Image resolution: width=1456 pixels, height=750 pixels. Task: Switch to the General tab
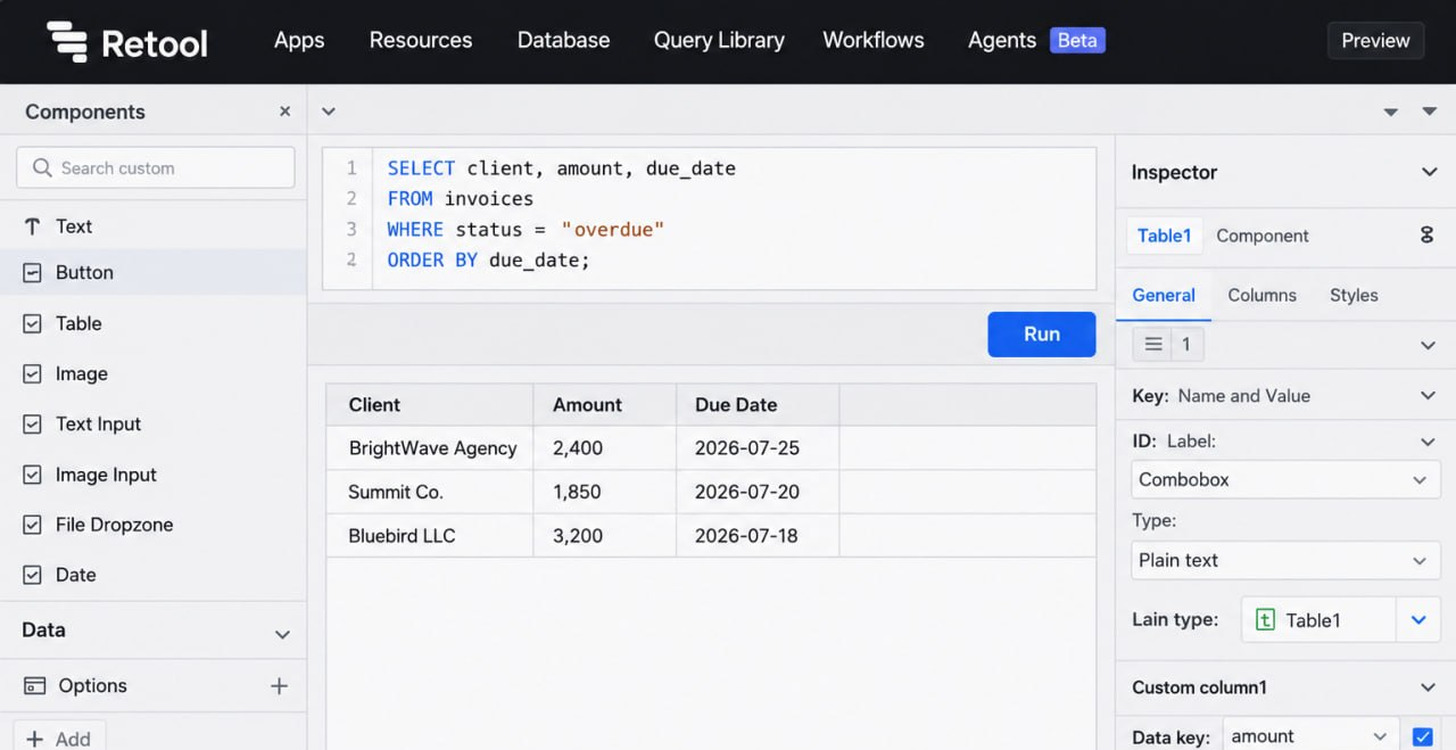(x=1163, y=296)
